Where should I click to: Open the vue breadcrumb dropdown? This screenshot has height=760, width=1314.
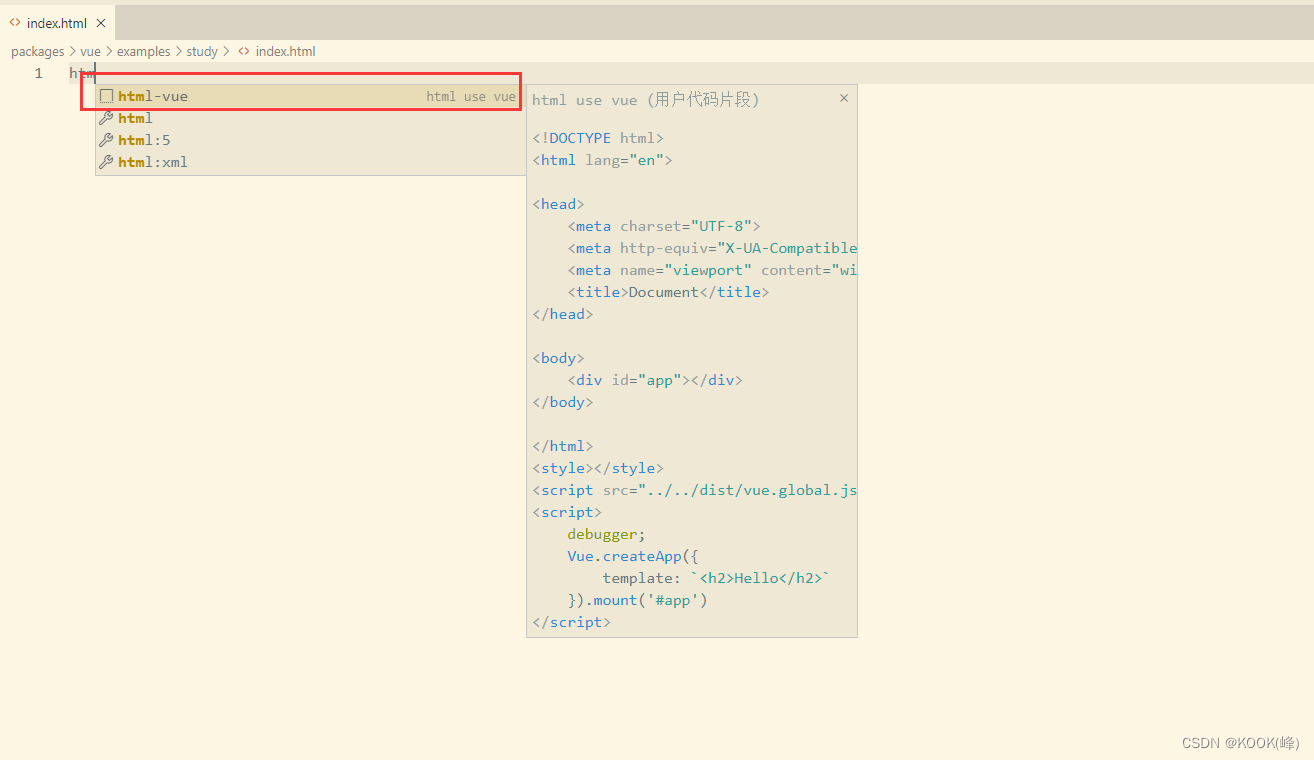click(x=90, y=51)
